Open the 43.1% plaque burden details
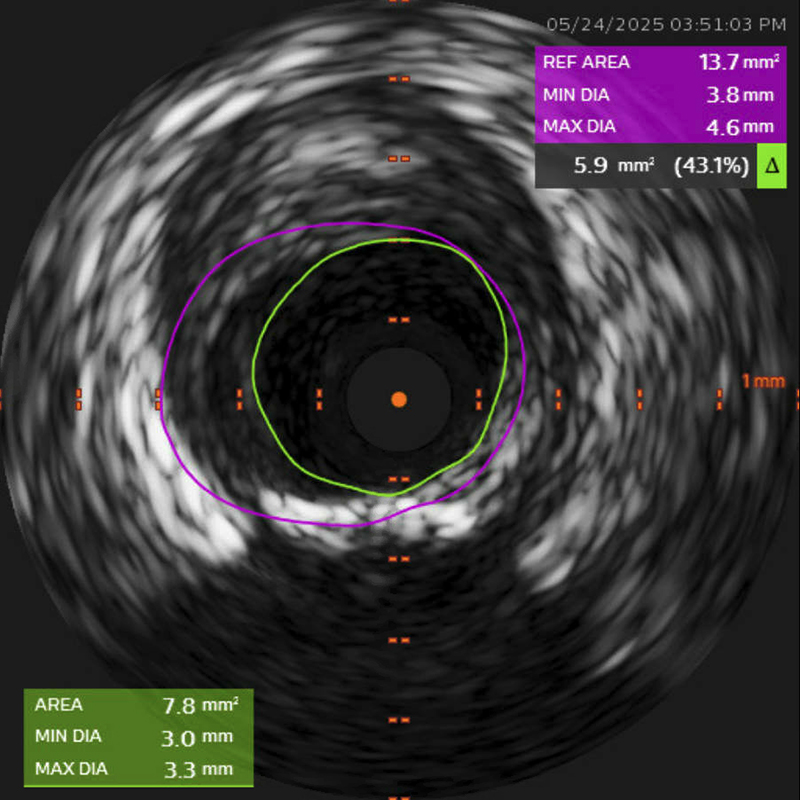Viewport: 800px width, 800px height. point(713,166)
